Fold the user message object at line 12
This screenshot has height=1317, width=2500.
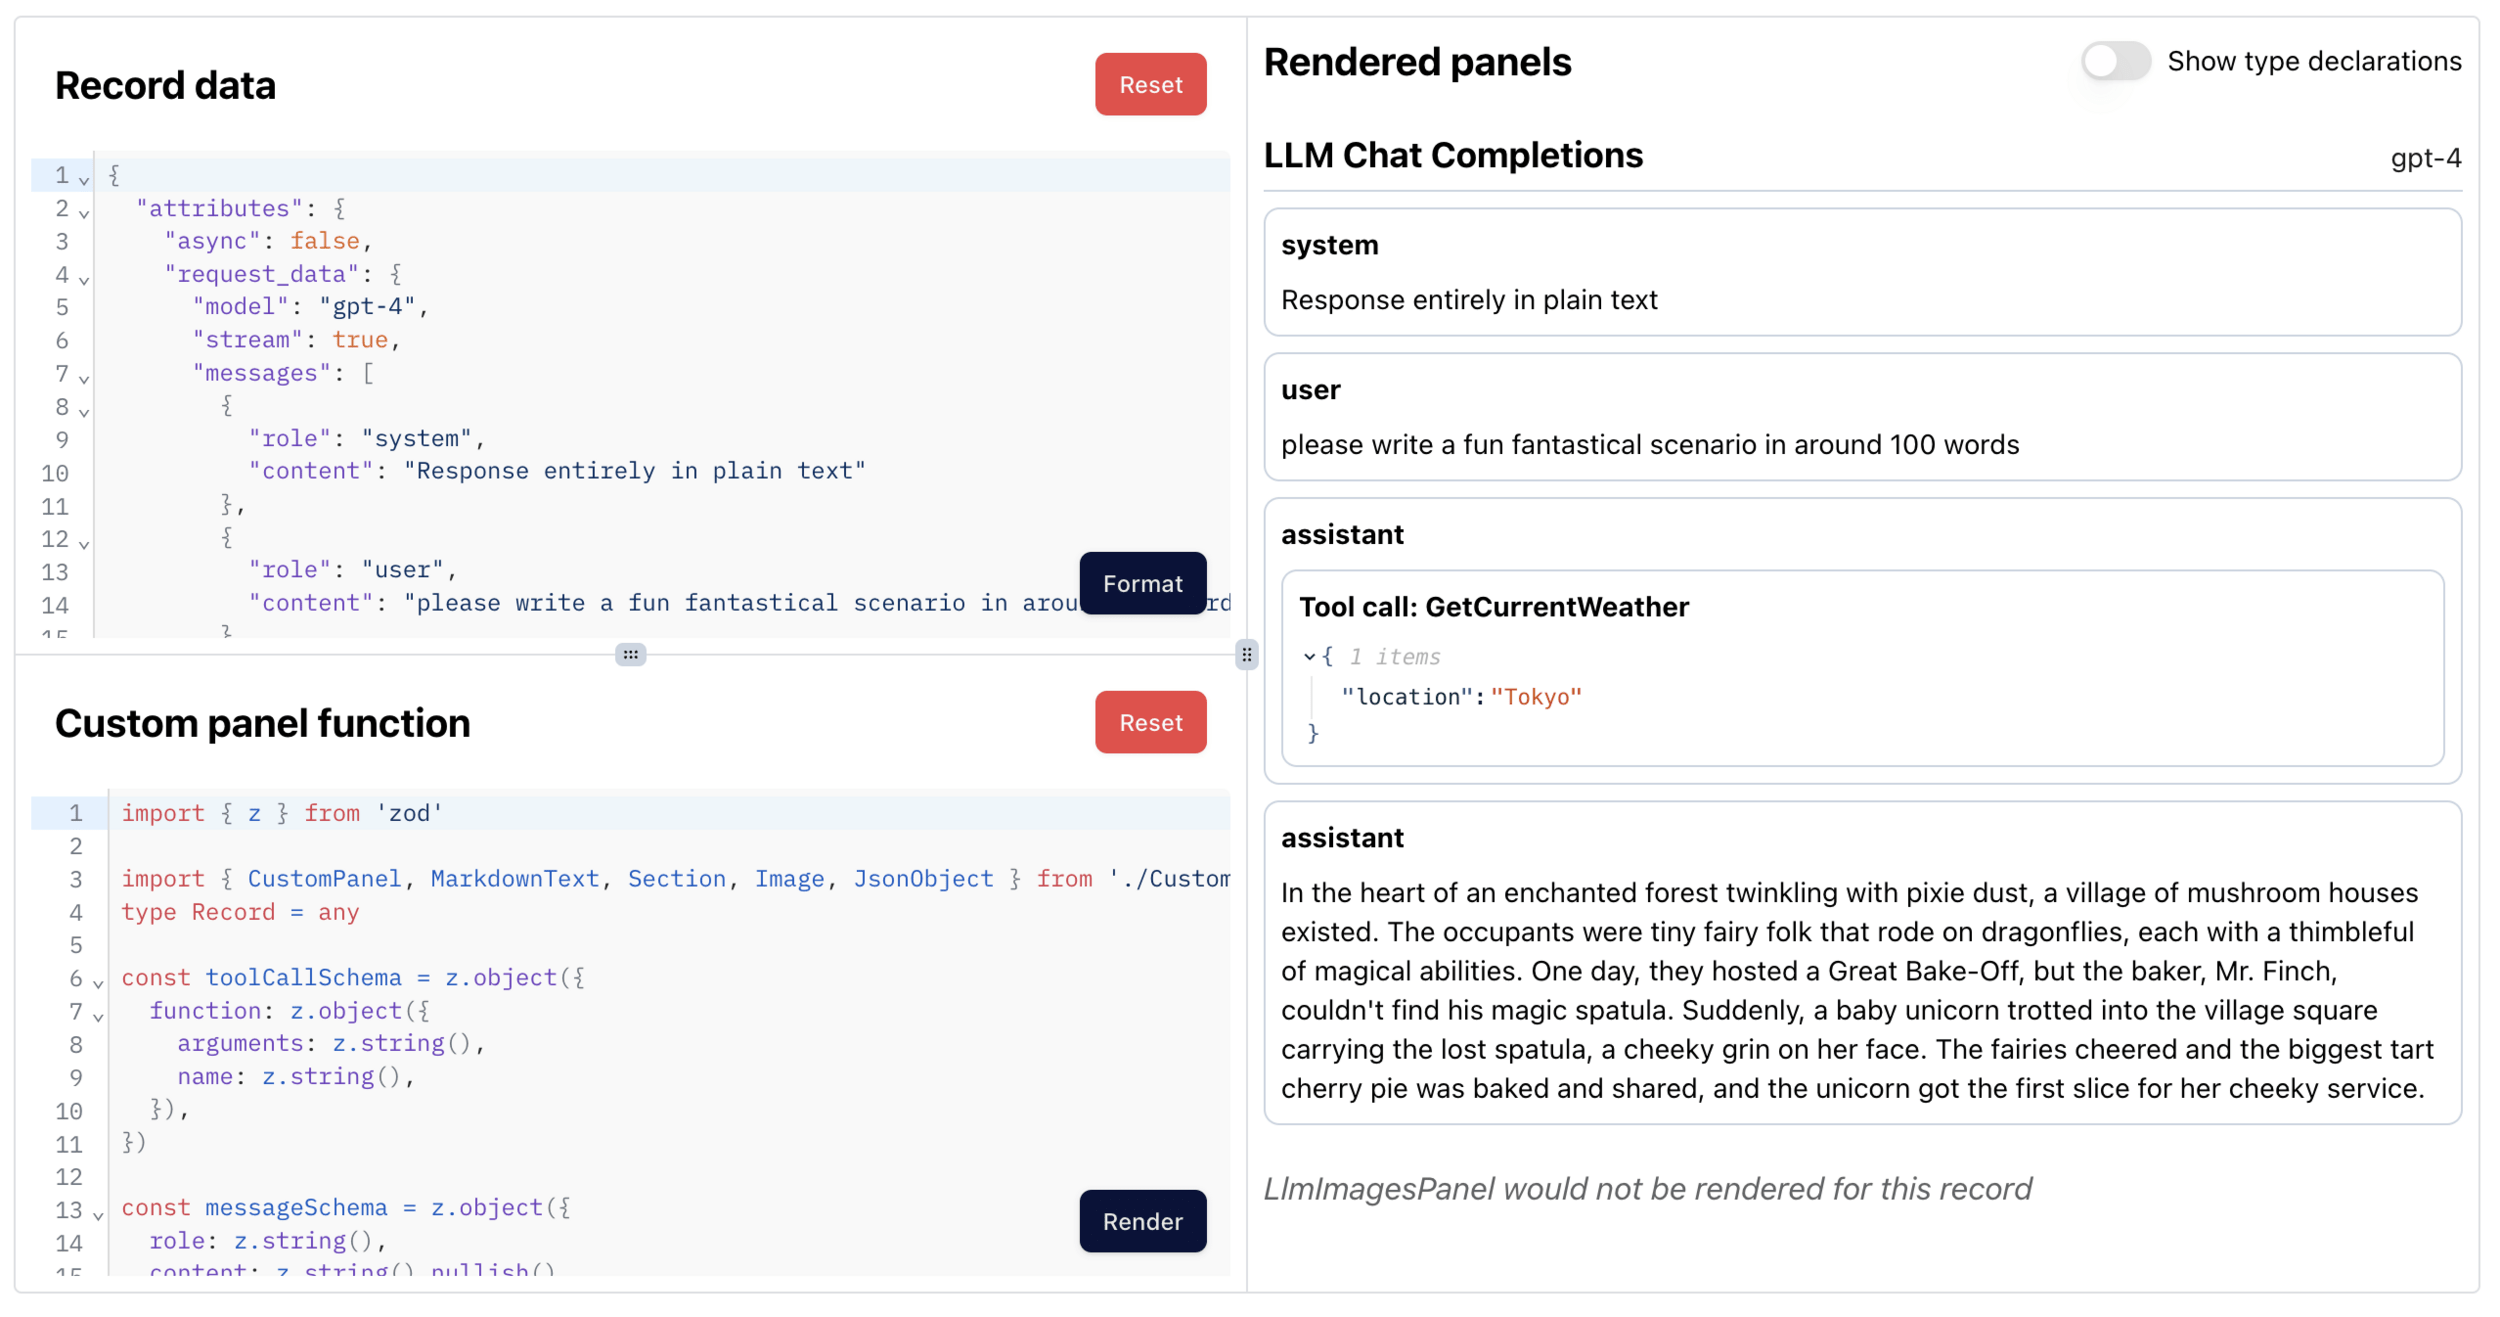coord(85,543)
